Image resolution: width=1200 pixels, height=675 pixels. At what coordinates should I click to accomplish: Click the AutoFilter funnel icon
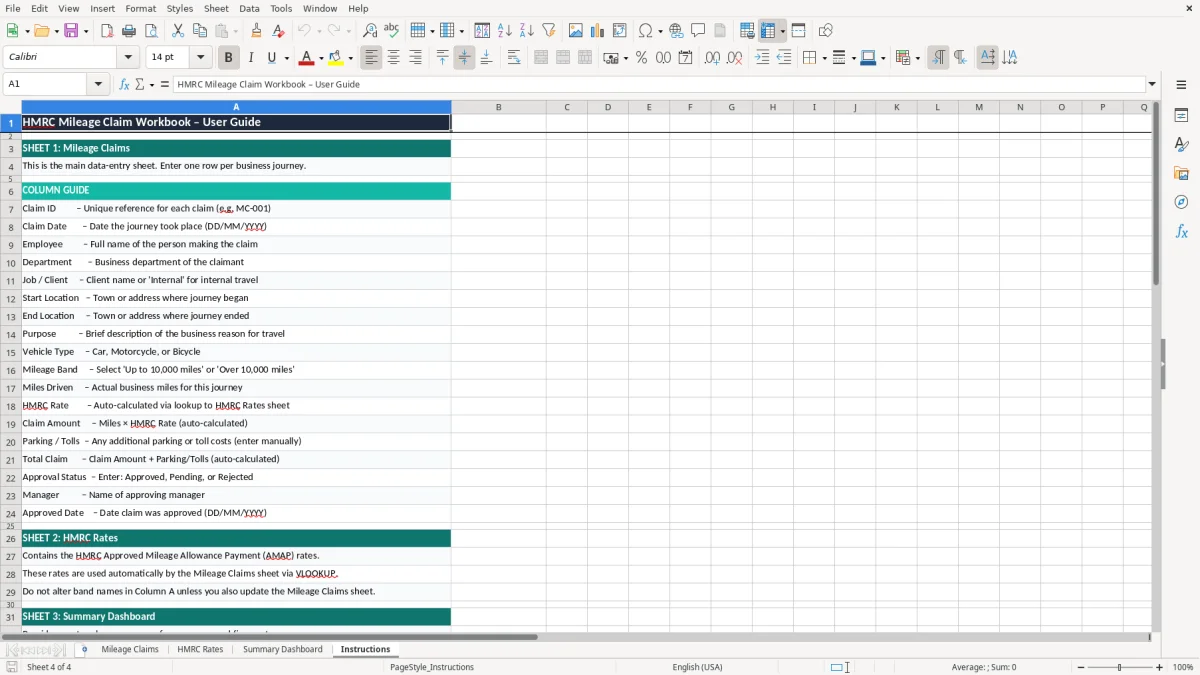click(x=549, y=31)
